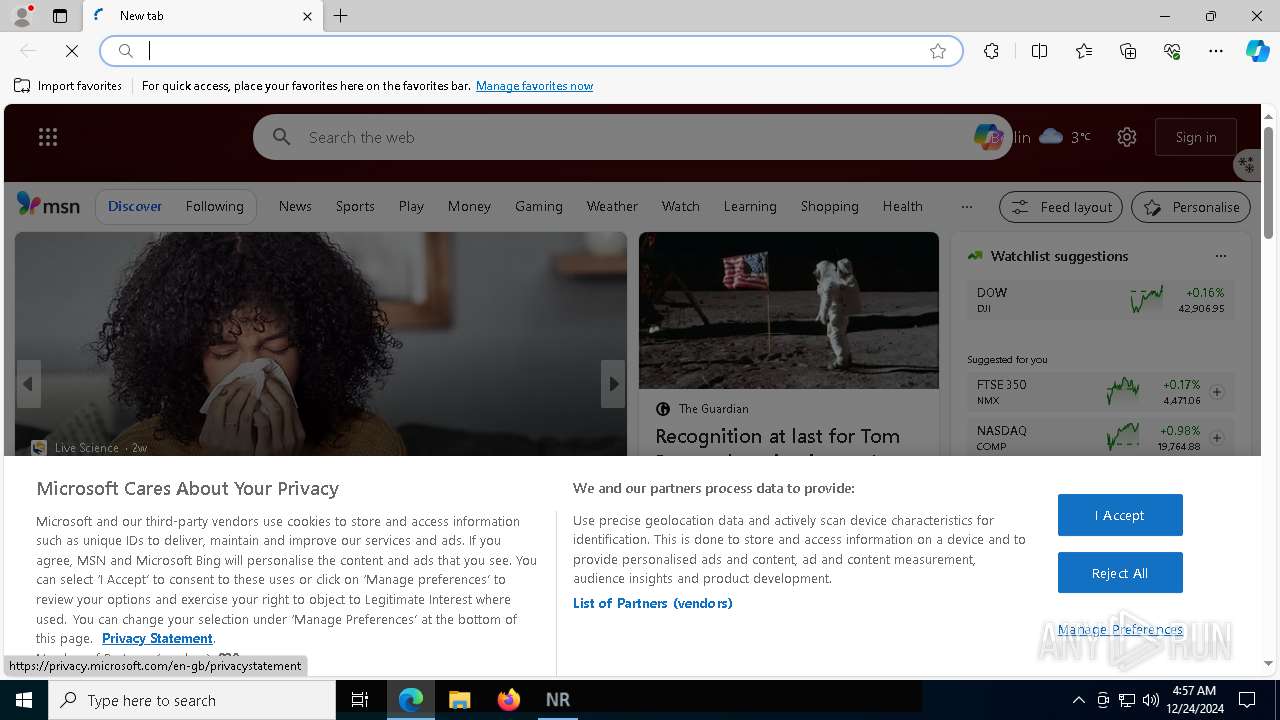Launch Firefox from taskbar
Screen dimensions: 1280x720
pos(509,700)
